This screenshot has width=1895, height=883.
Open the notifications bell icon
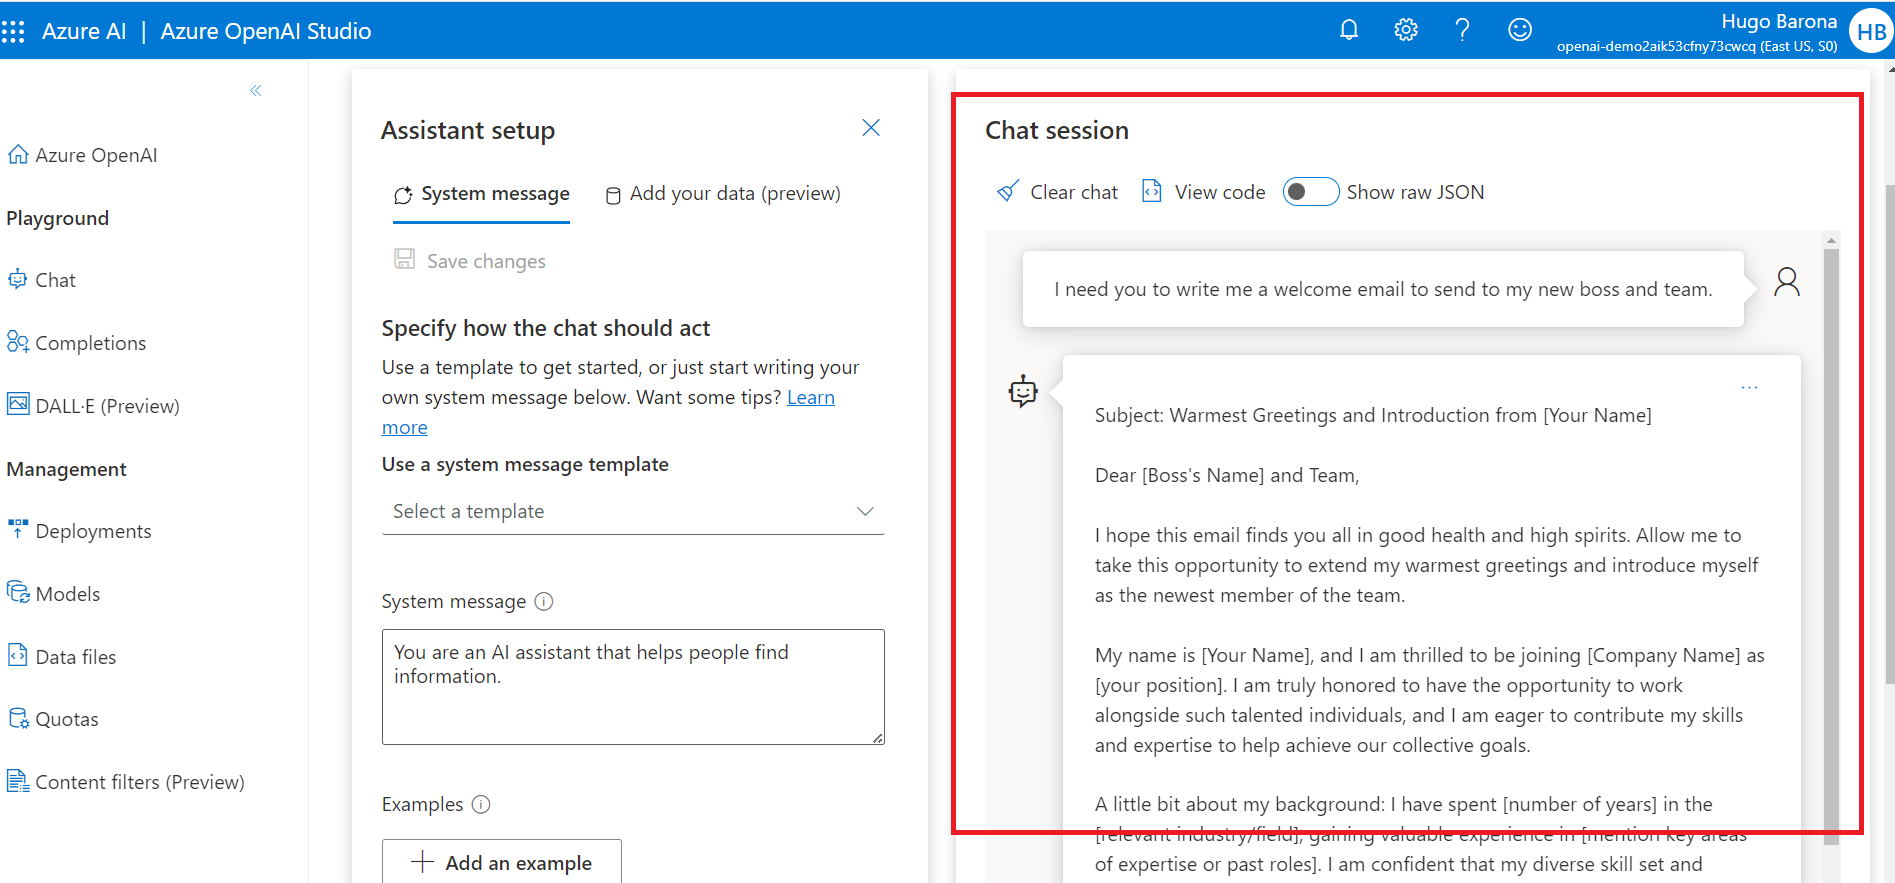coord(1349,30)
